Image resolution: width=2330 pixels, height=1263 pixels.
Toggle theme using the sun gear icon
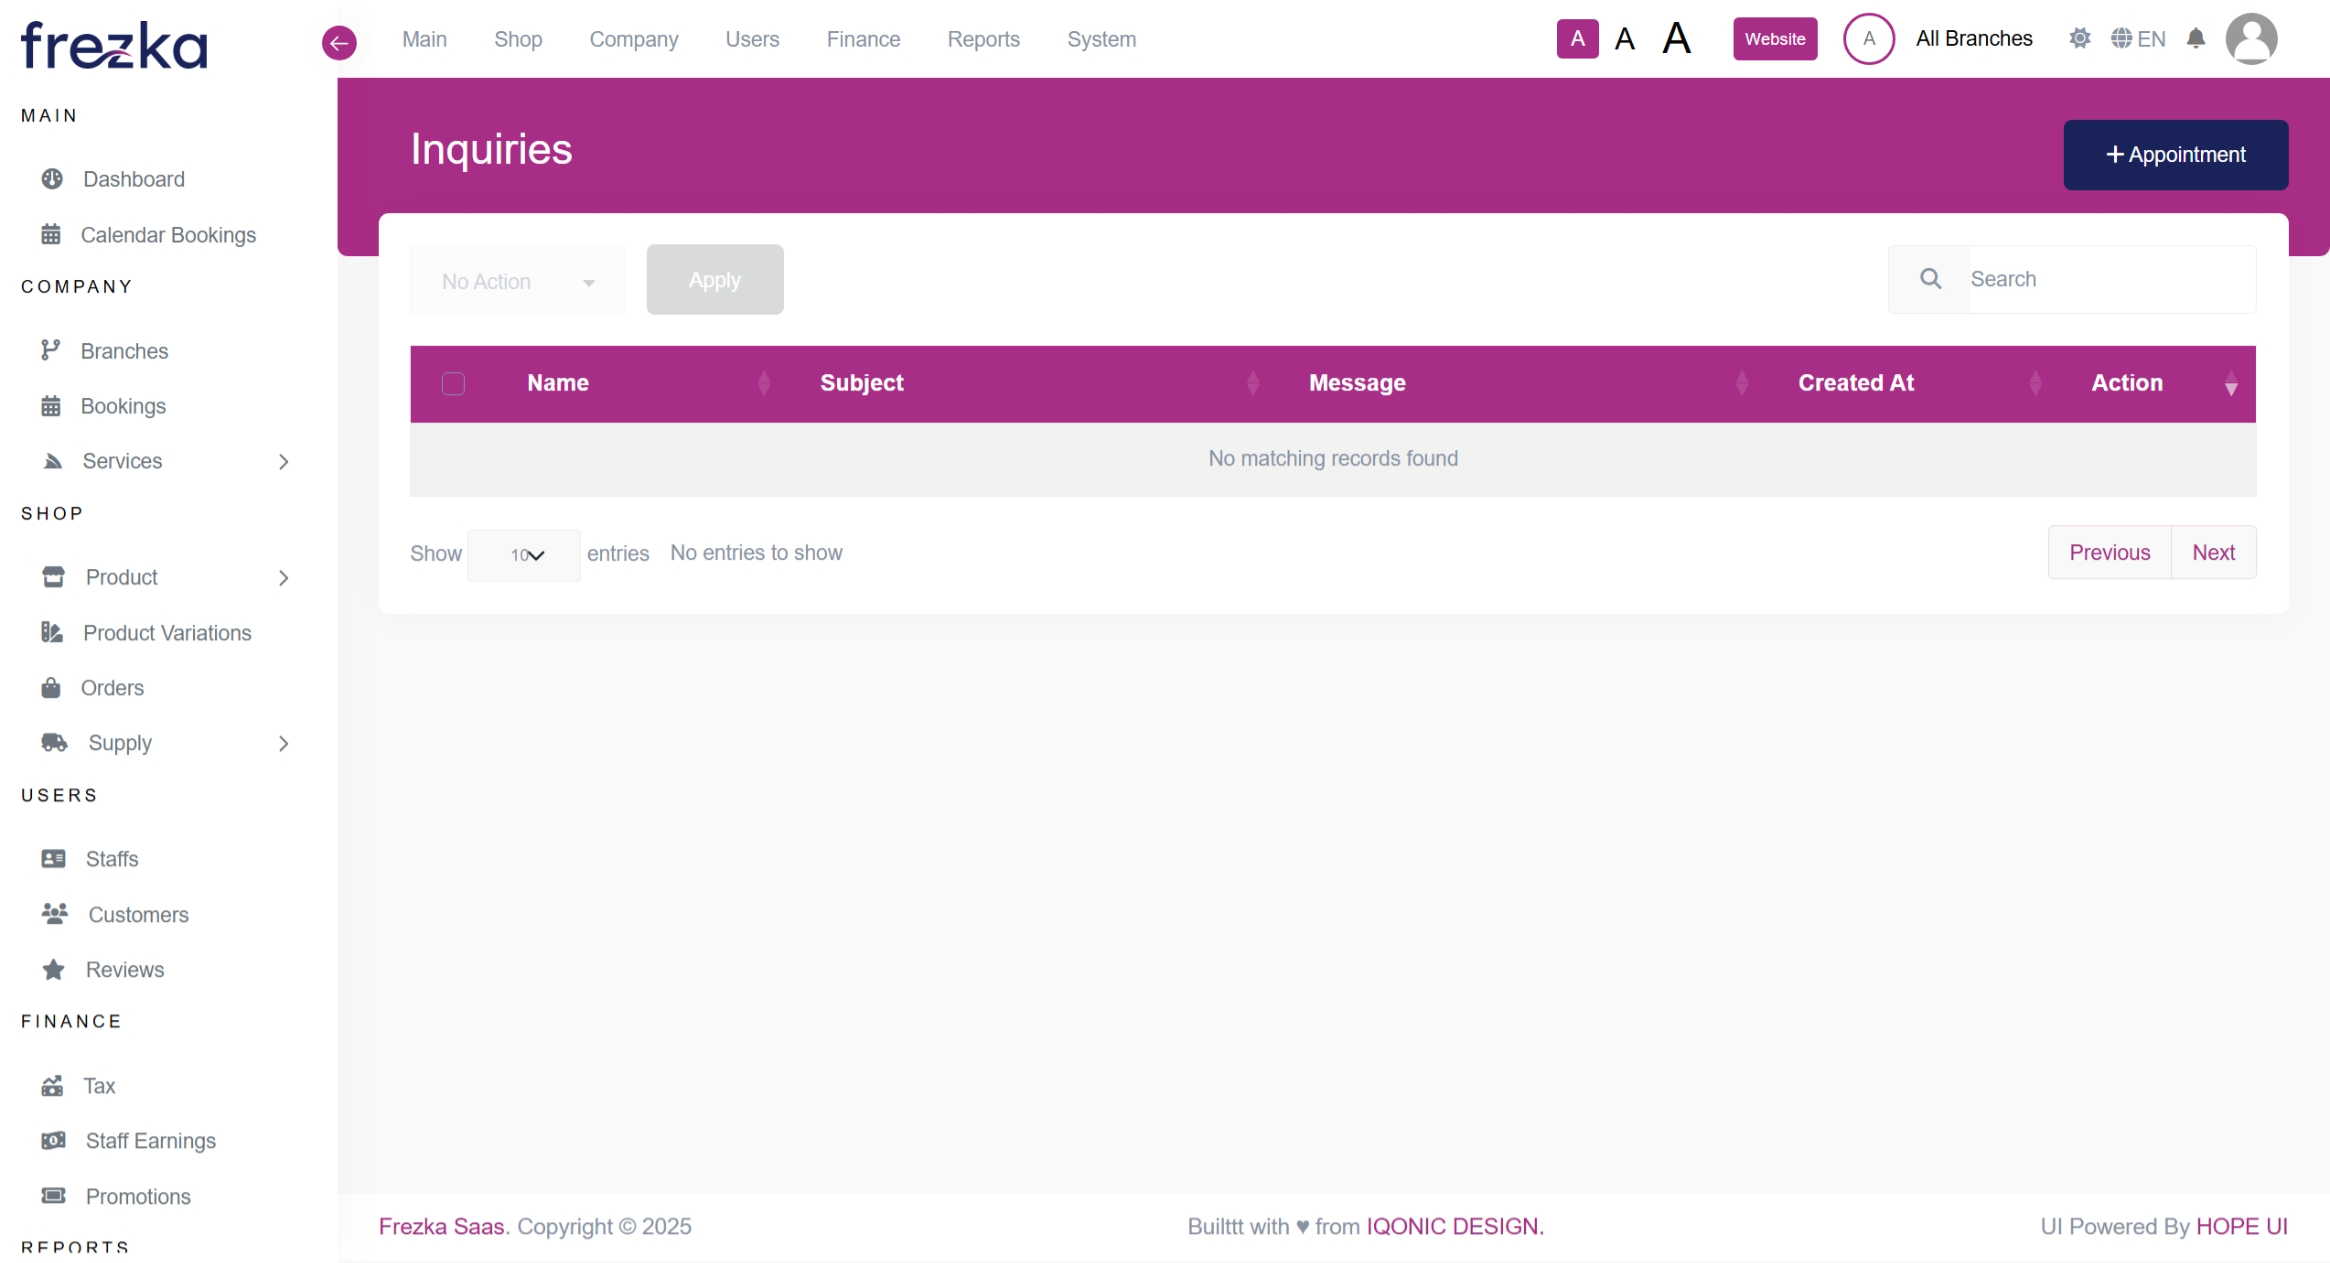point(2080,39)
